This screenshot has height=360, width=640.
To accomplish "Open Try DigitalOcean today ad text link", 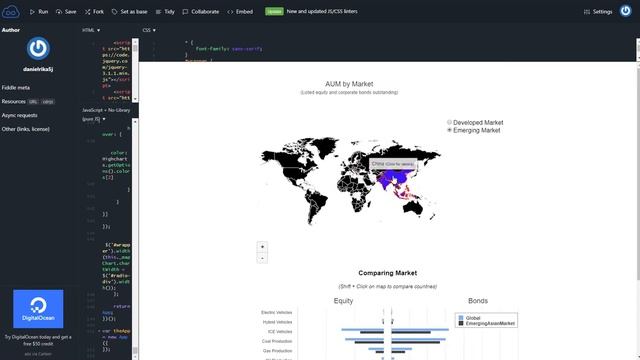I will click(x=38, y=340).
